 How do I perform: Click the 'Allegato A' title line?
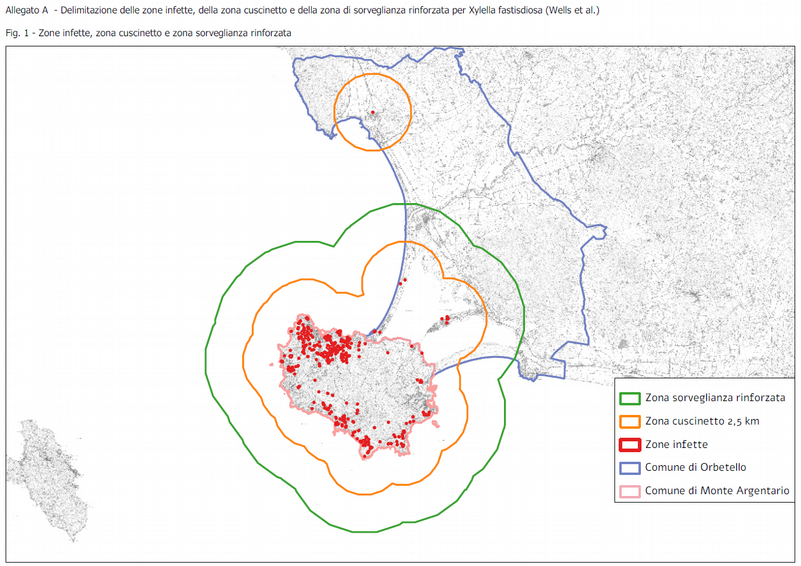tap(302, 10)
